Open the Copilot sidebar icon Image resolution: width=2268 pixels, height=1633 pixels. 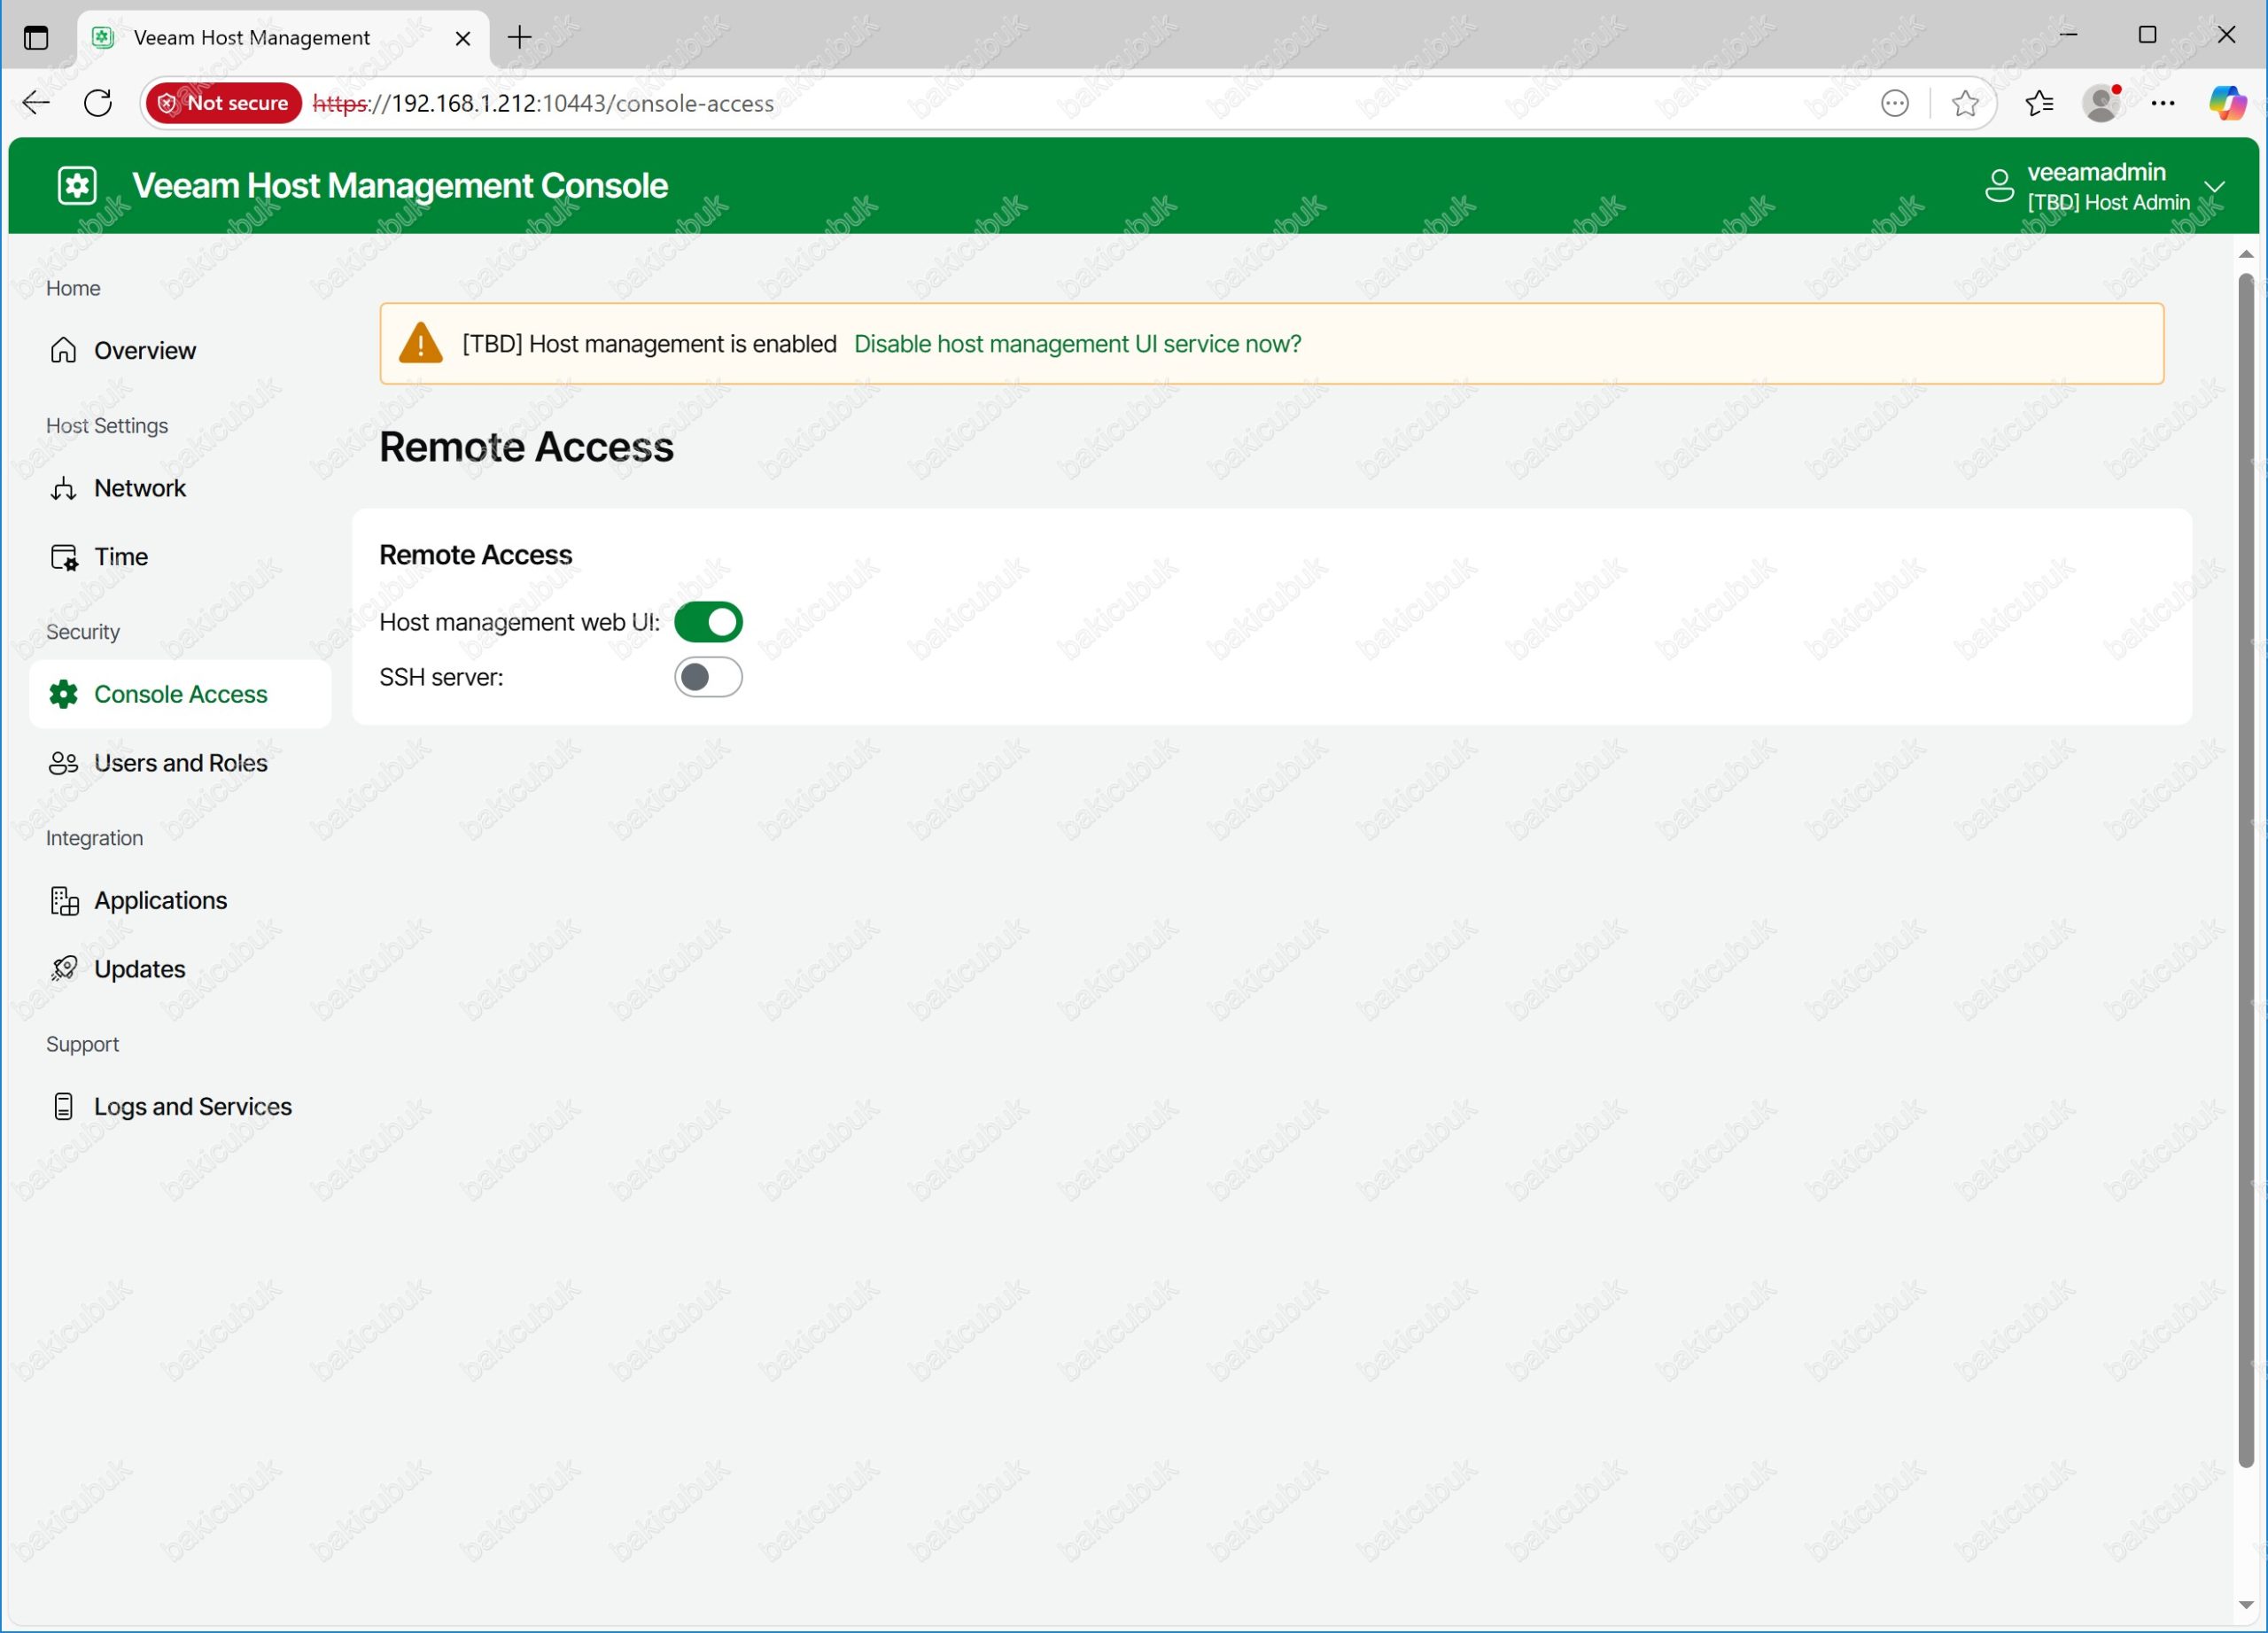tap(2227, 103)
